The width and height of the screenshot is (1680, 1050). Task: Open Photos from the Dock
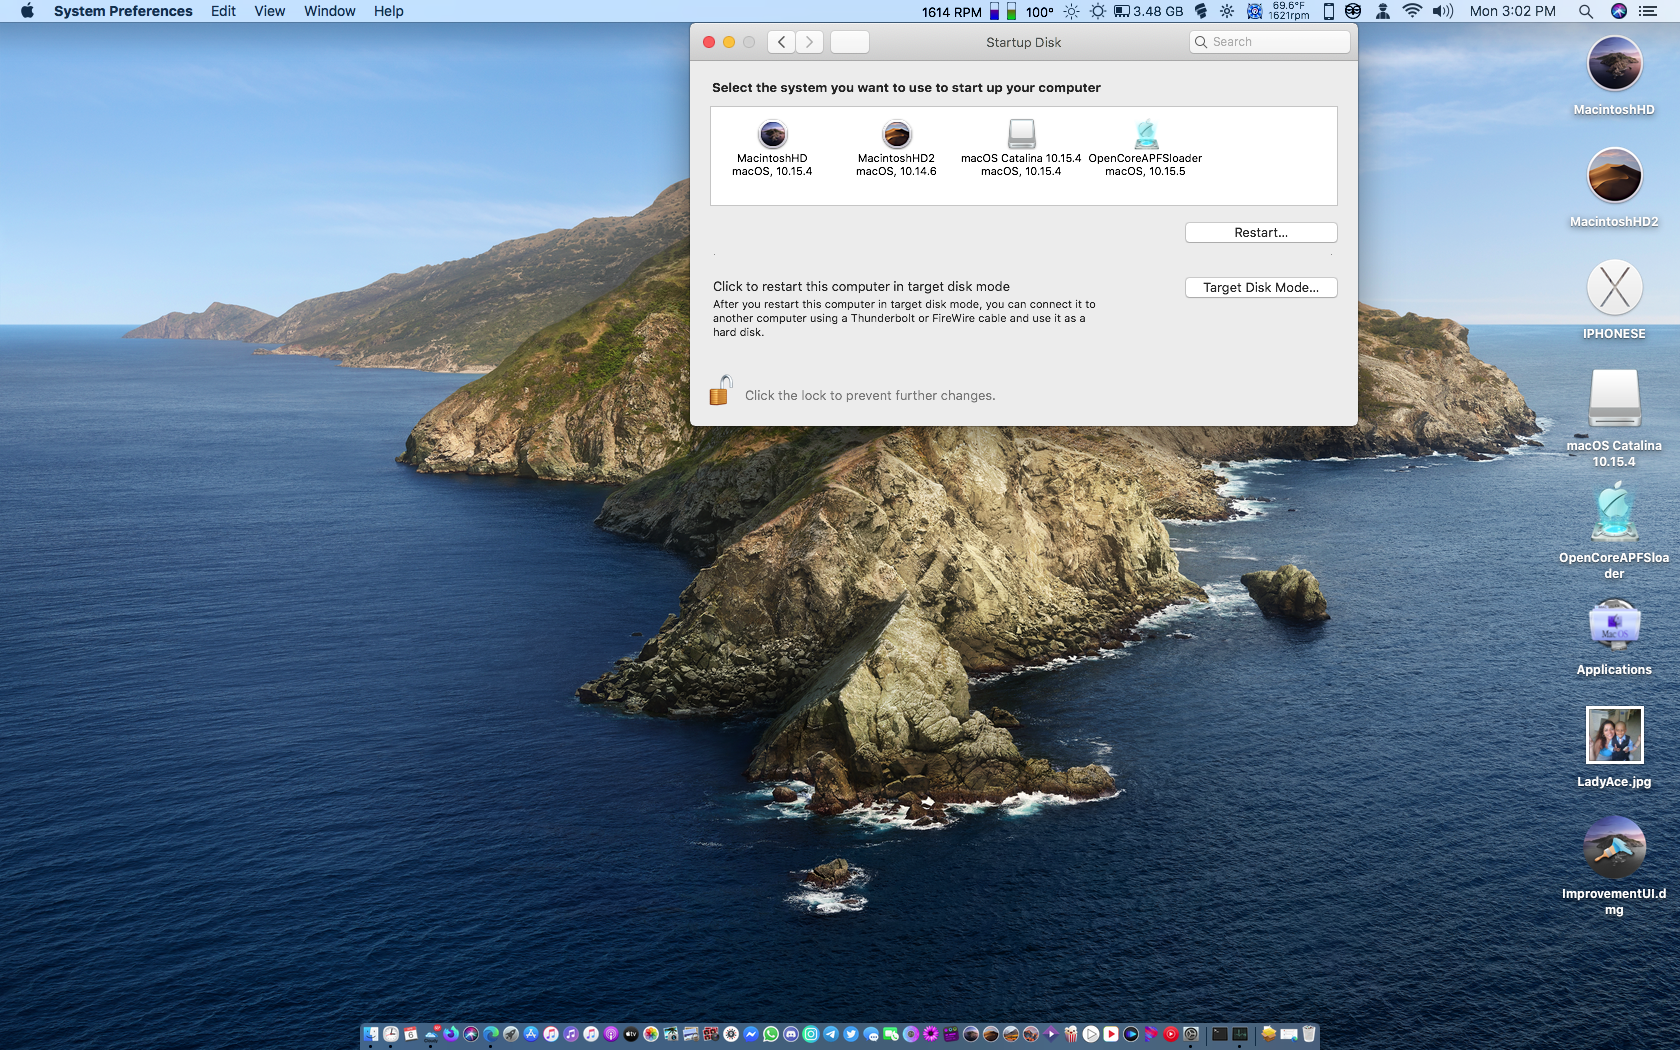pyautogui.click(x=651, y=1034)
